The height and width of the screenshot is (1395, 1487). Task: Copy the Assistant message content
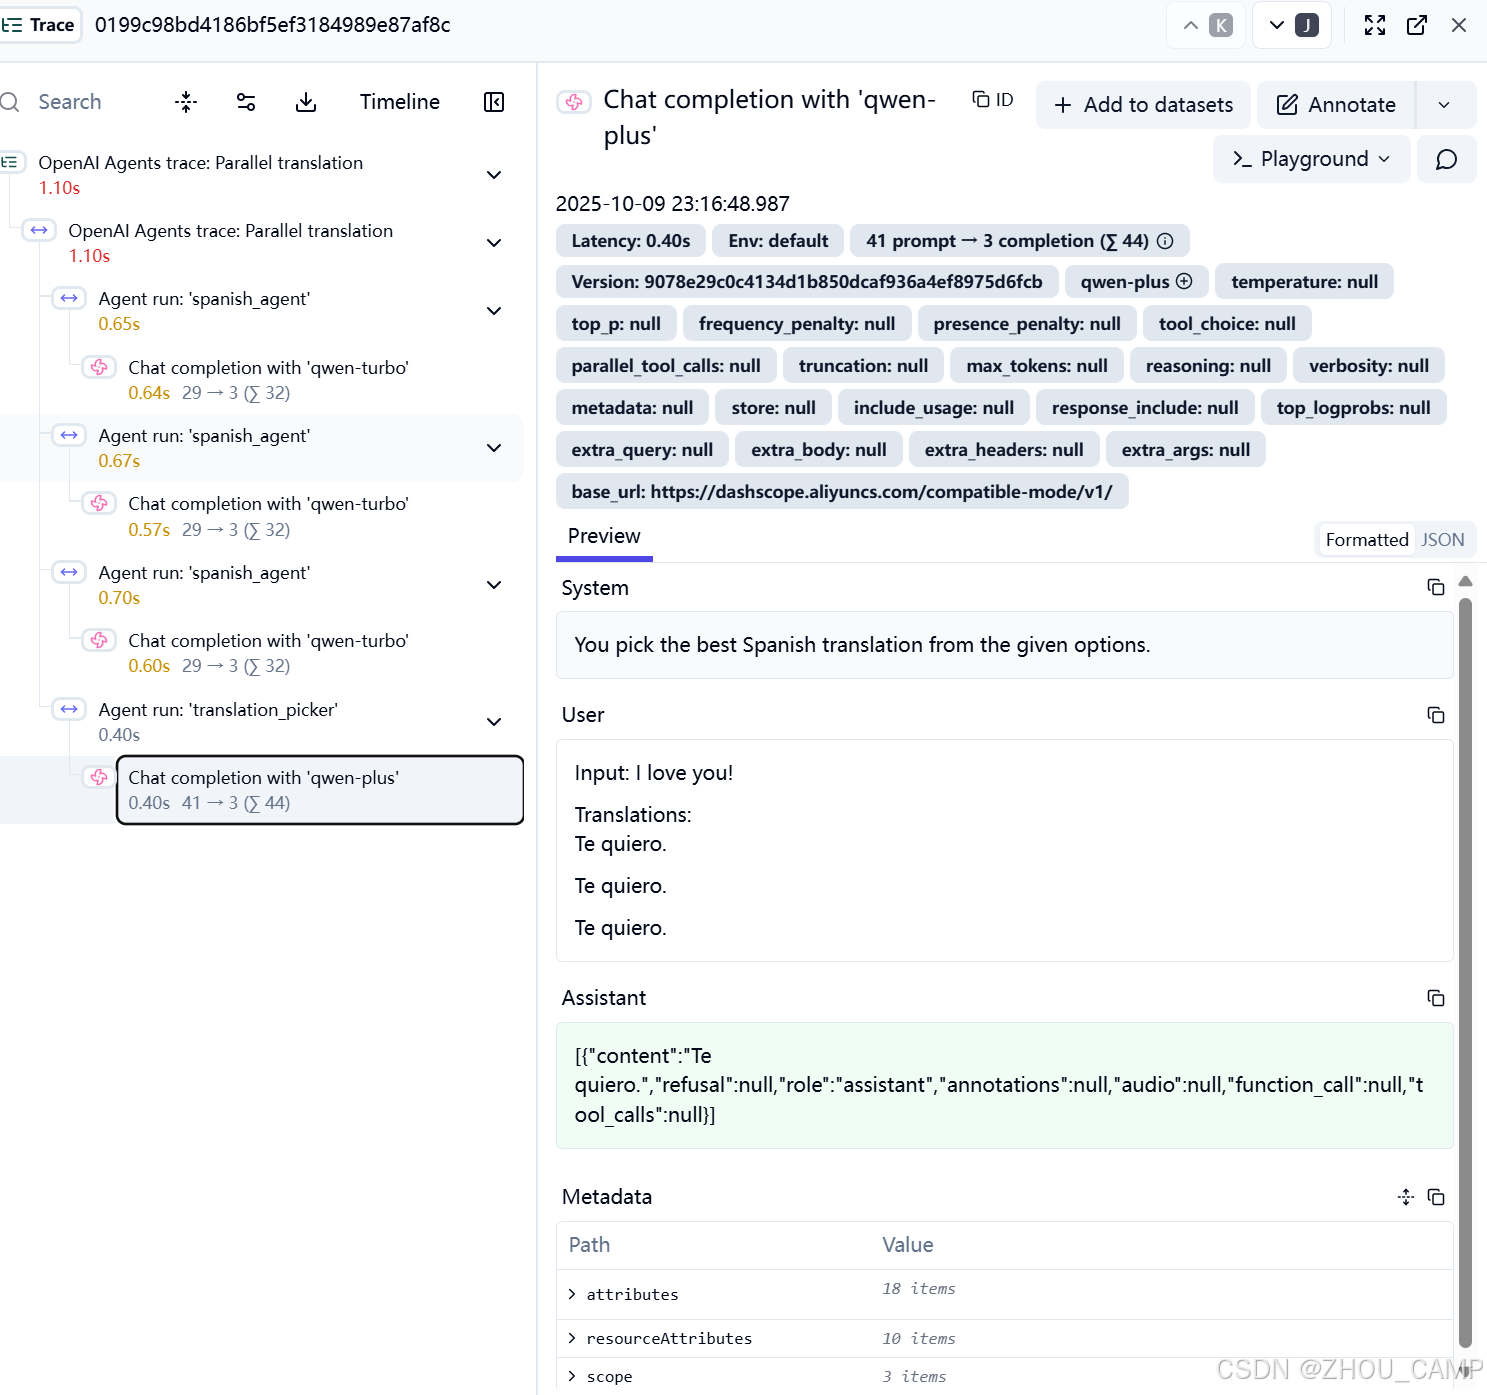[1436, 998]
